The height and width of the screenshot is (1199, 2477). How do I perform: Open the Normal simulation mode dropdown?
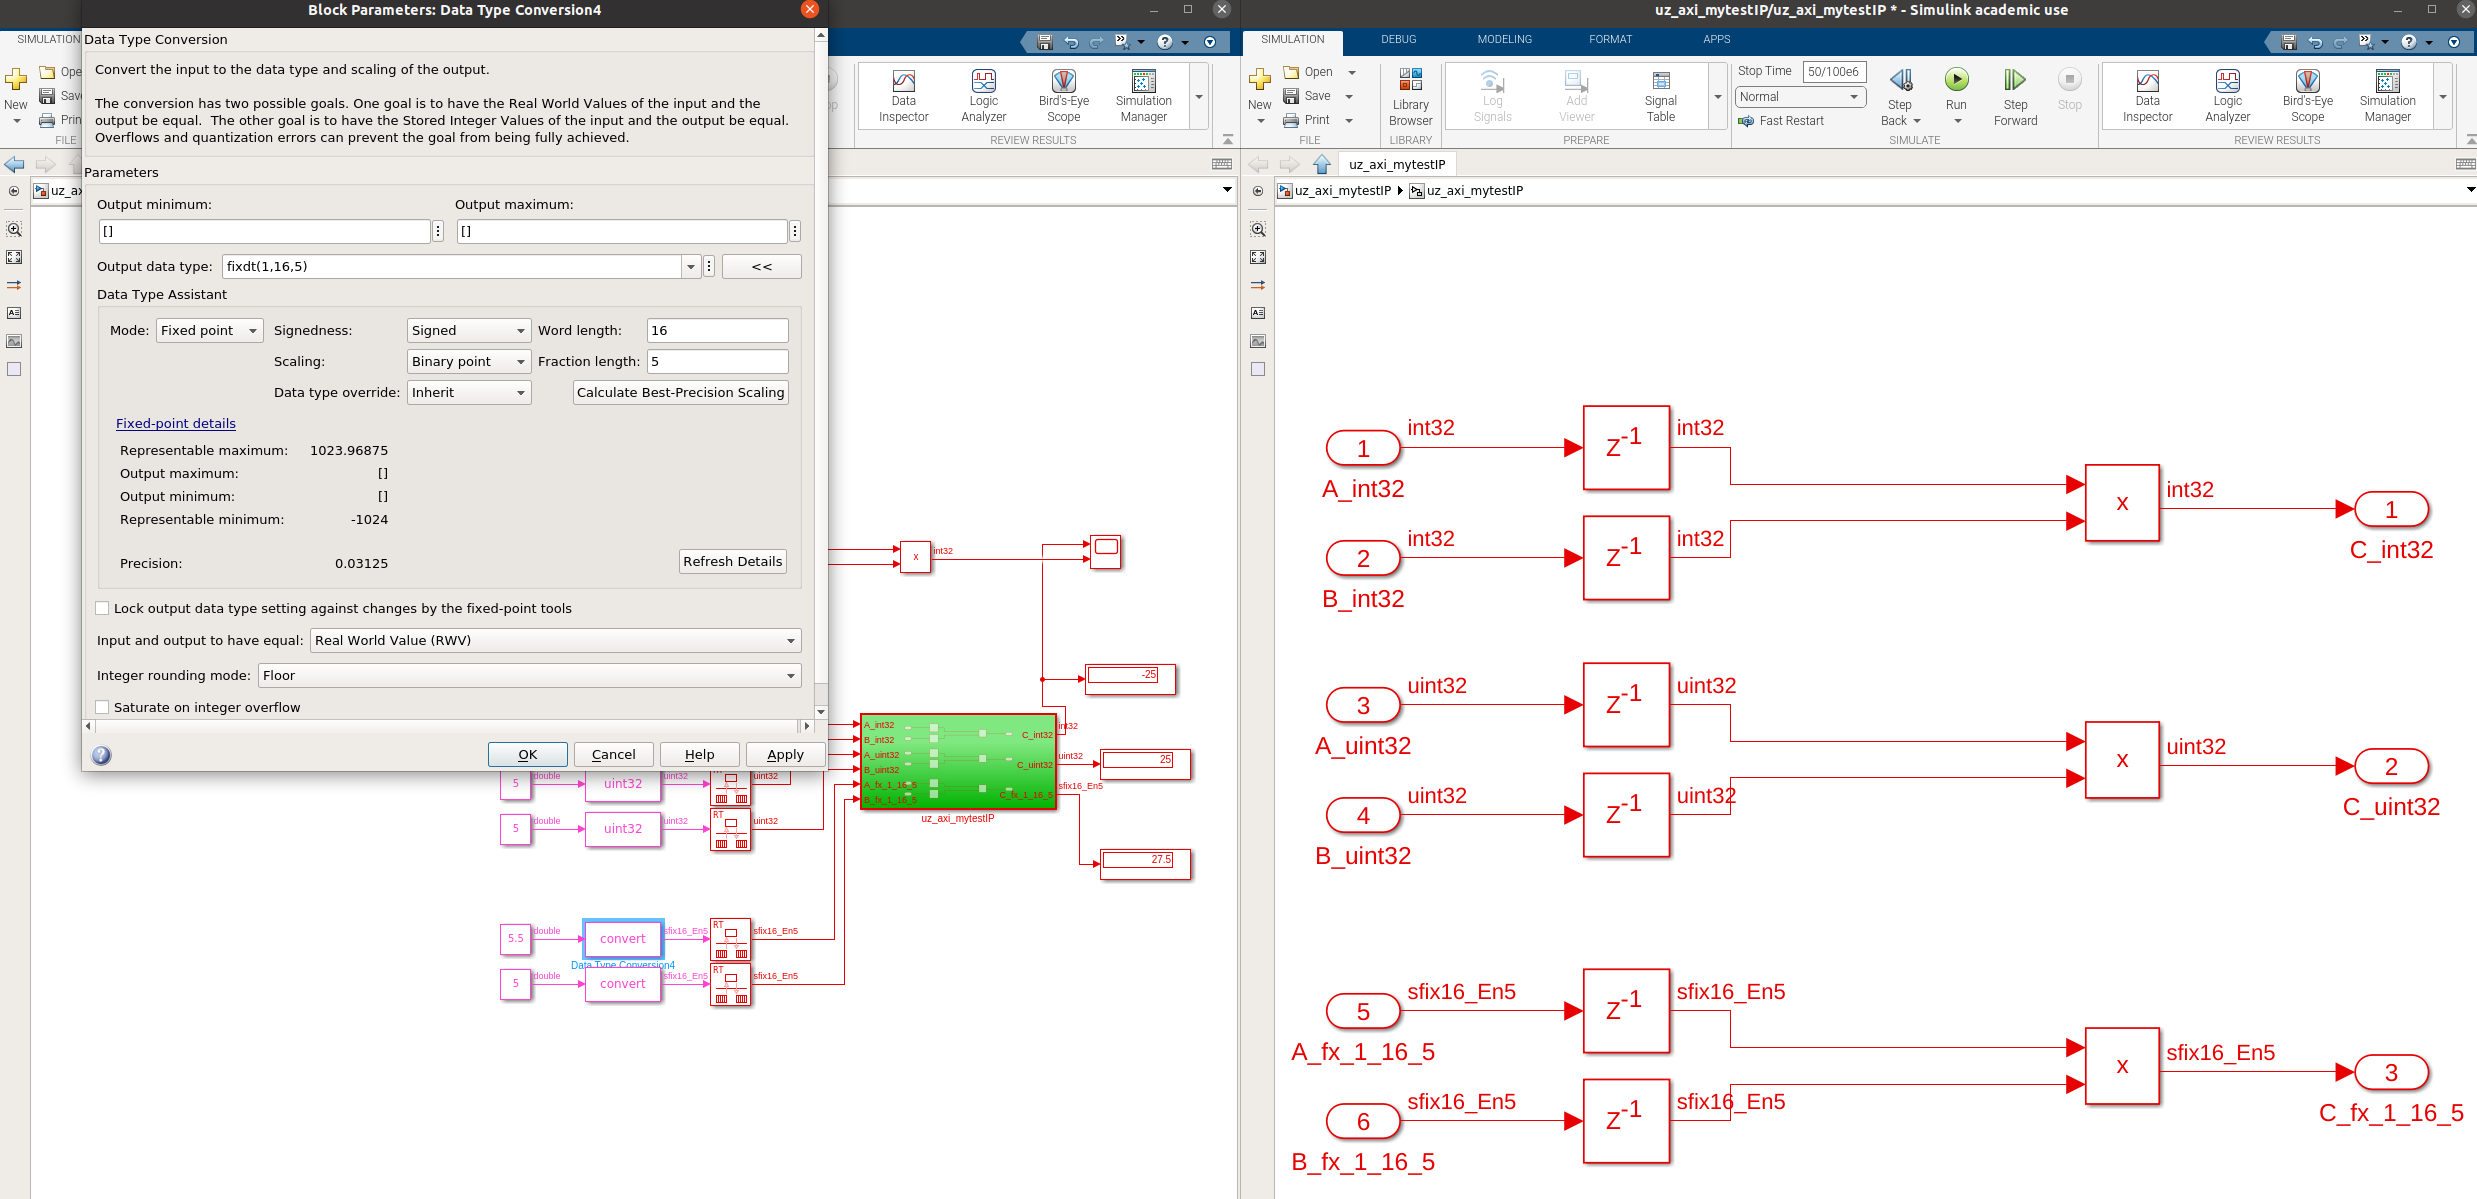click(1800, 97)
